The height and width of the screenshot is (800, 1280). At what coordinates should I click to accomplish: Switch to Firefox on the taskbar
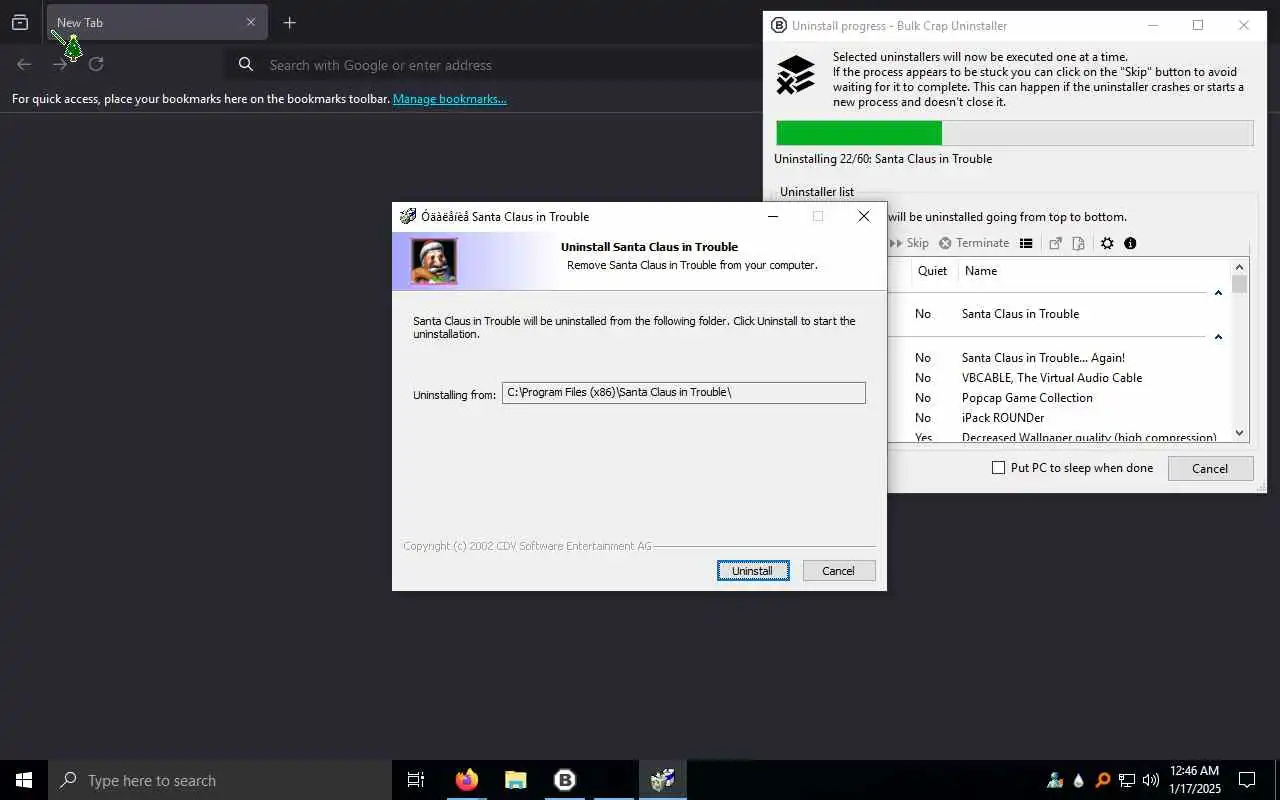[467, 780]
